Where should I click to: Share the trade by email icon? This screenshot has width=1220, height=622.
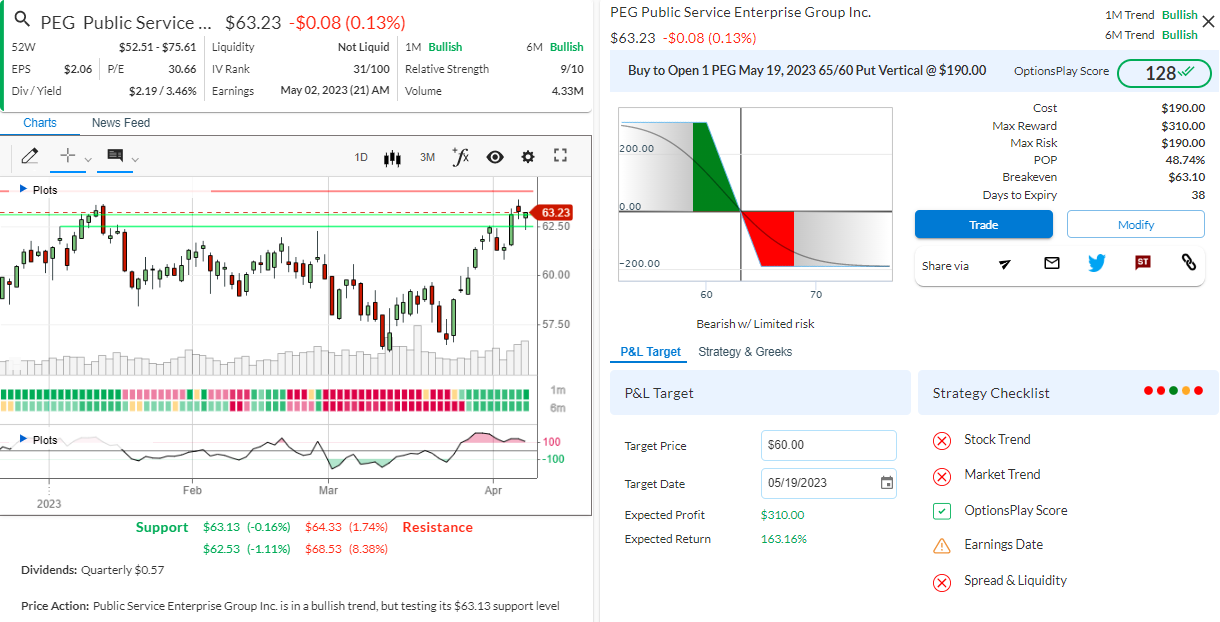[1051, 263]
